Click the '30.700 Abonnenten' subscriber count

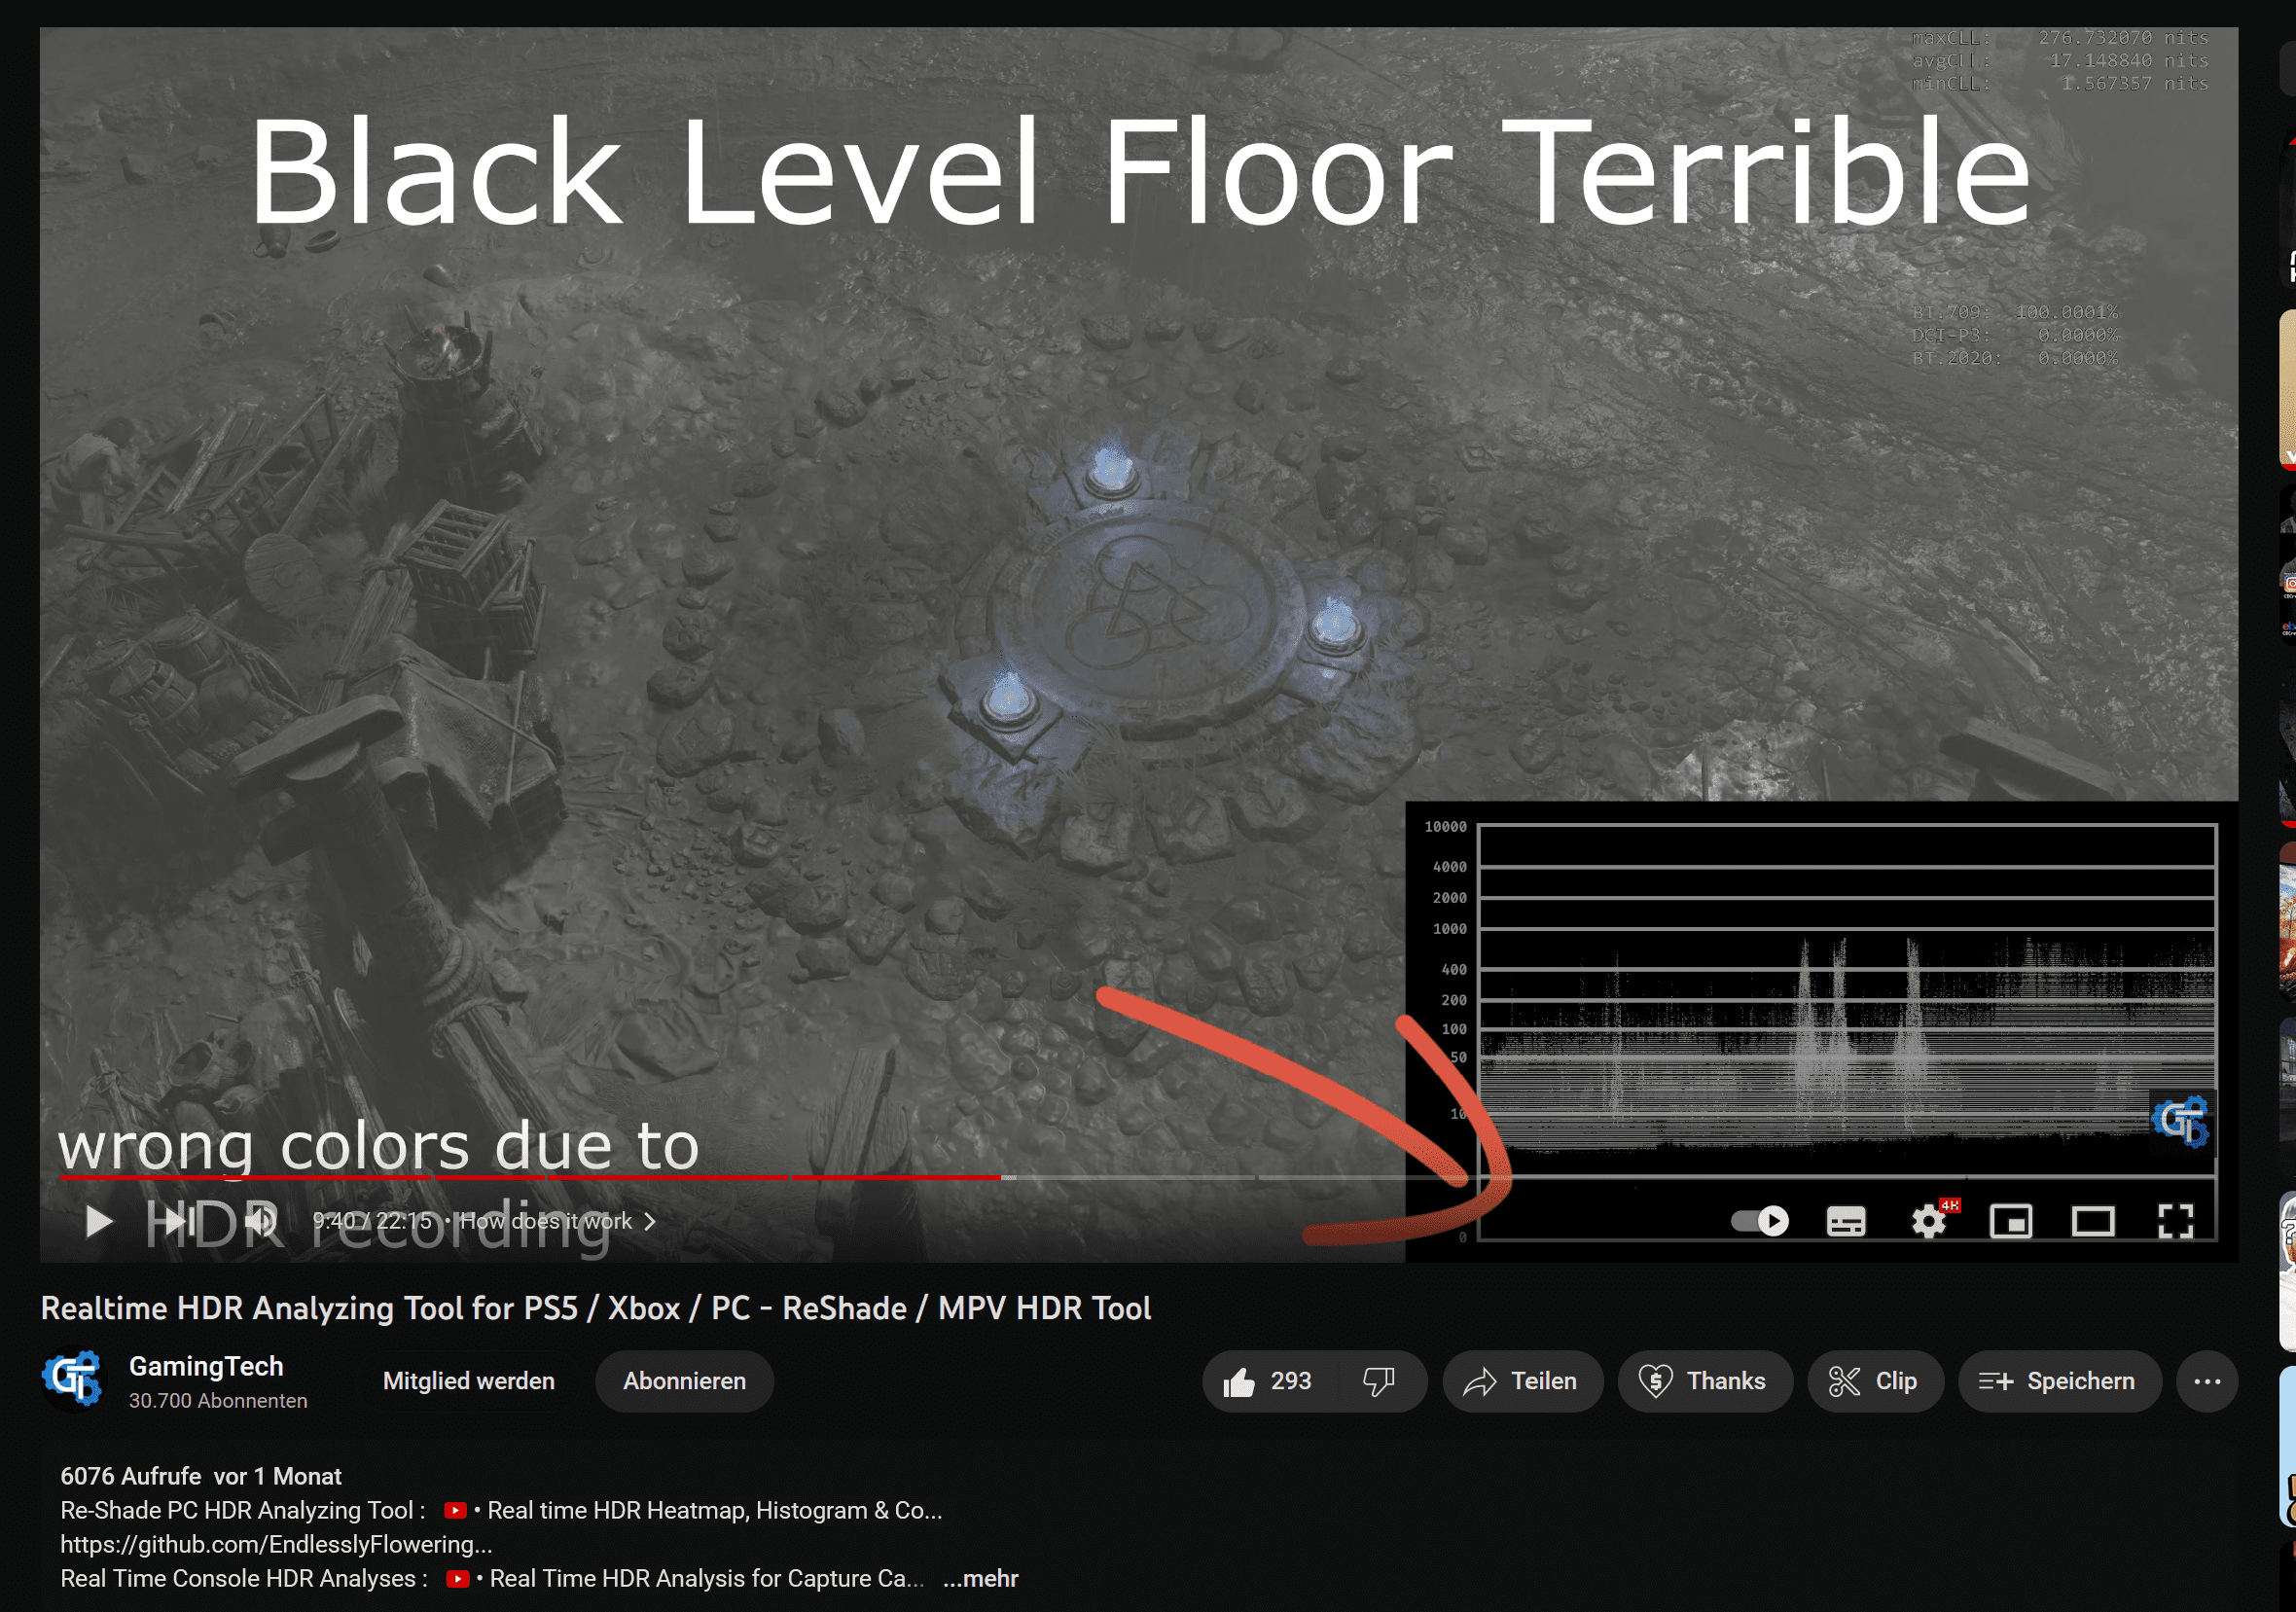pyautogui.click(x=218, y=1401)
